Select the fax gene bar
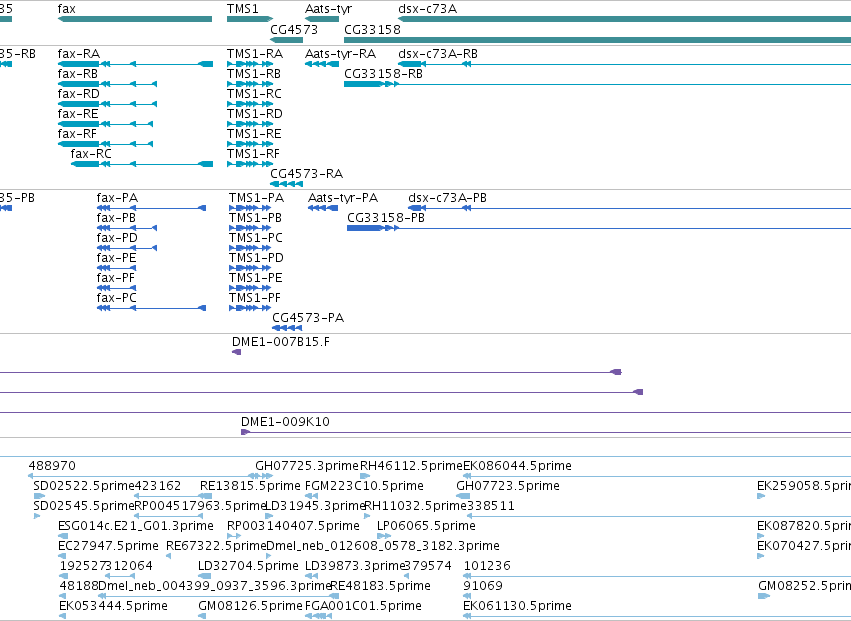851x621 pixels. pyautogui.click(x=135, y=19)
